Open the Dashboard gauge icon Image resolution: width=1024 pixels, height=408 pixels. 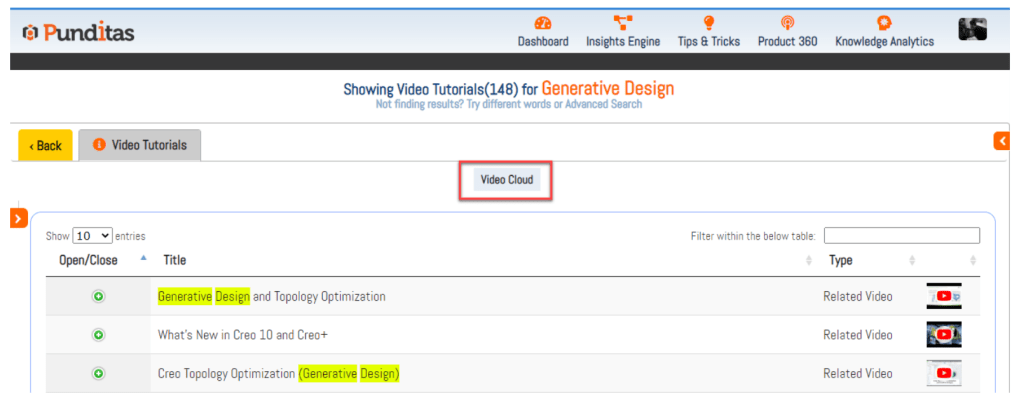[x=543, y=23]
